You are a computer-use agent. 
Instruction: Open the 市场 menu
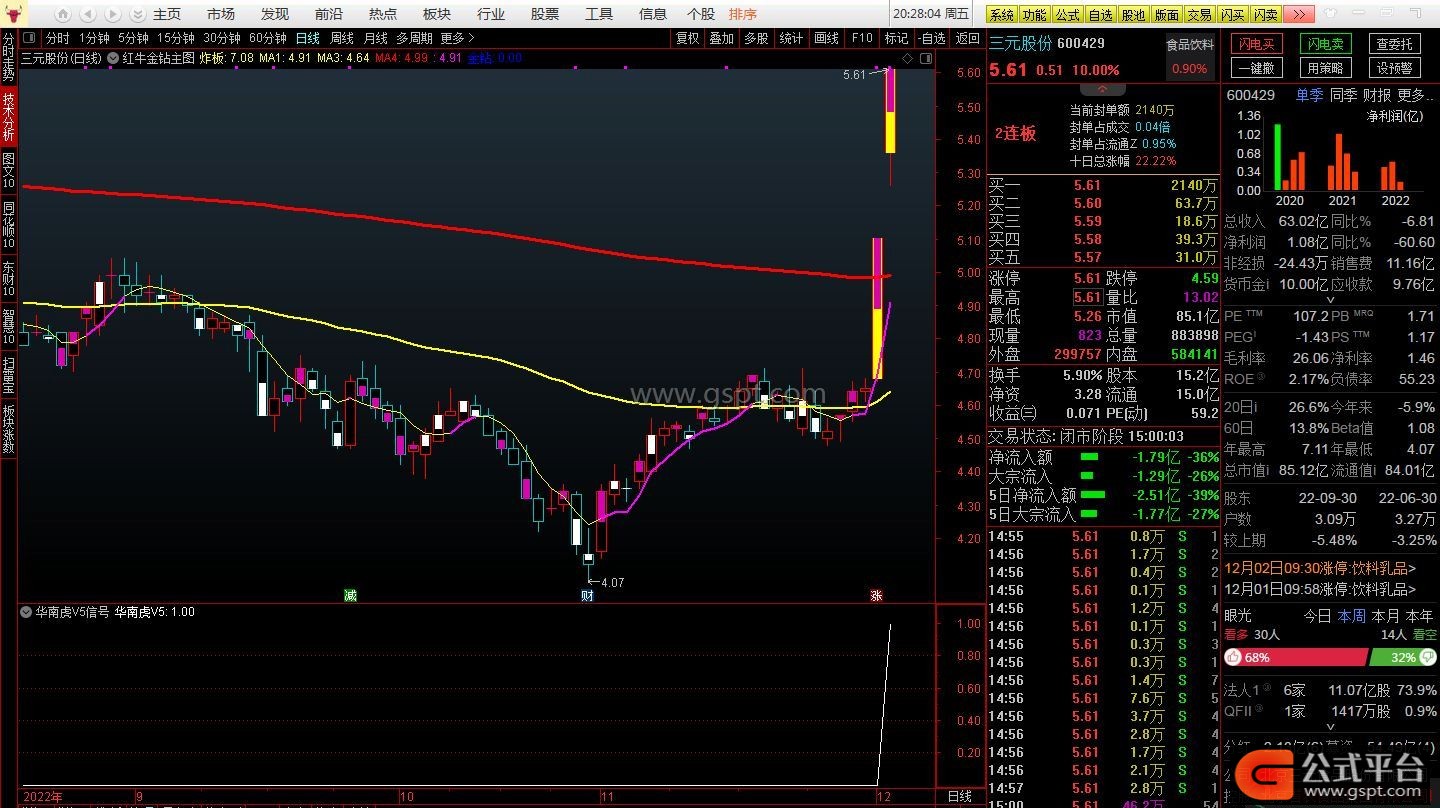click(x=221, y=14)
